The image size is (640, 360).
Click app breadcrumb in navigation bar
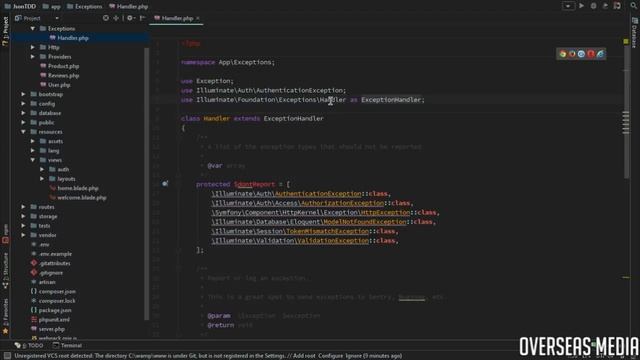51,6
